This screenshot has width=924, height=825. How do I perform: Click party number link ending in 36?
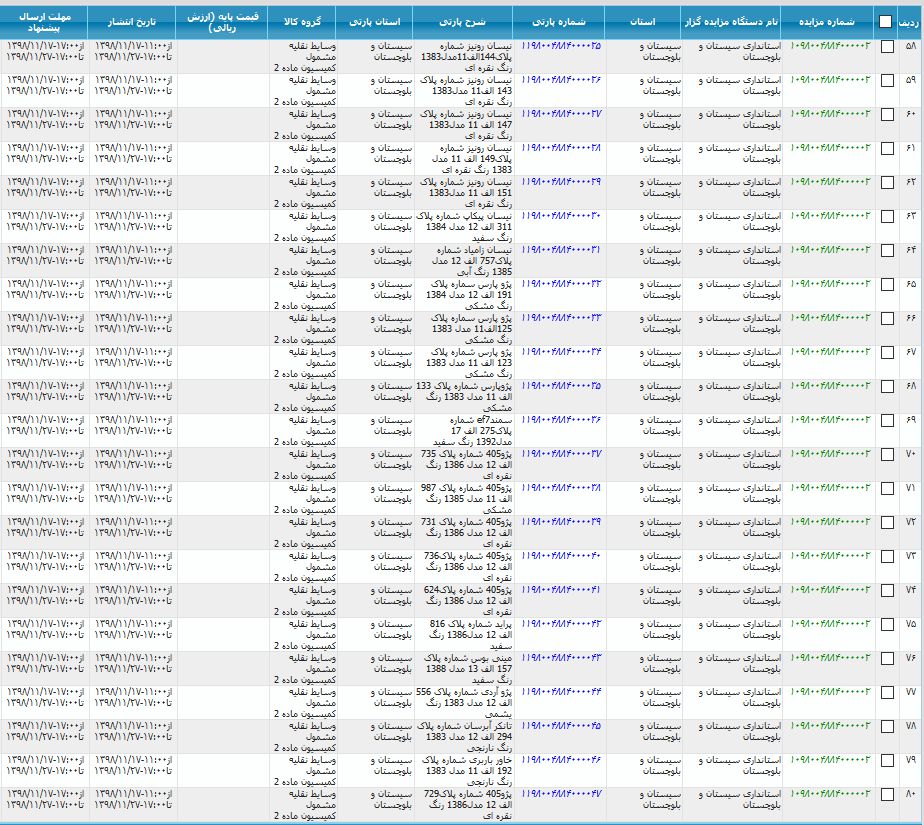[561, 420]
